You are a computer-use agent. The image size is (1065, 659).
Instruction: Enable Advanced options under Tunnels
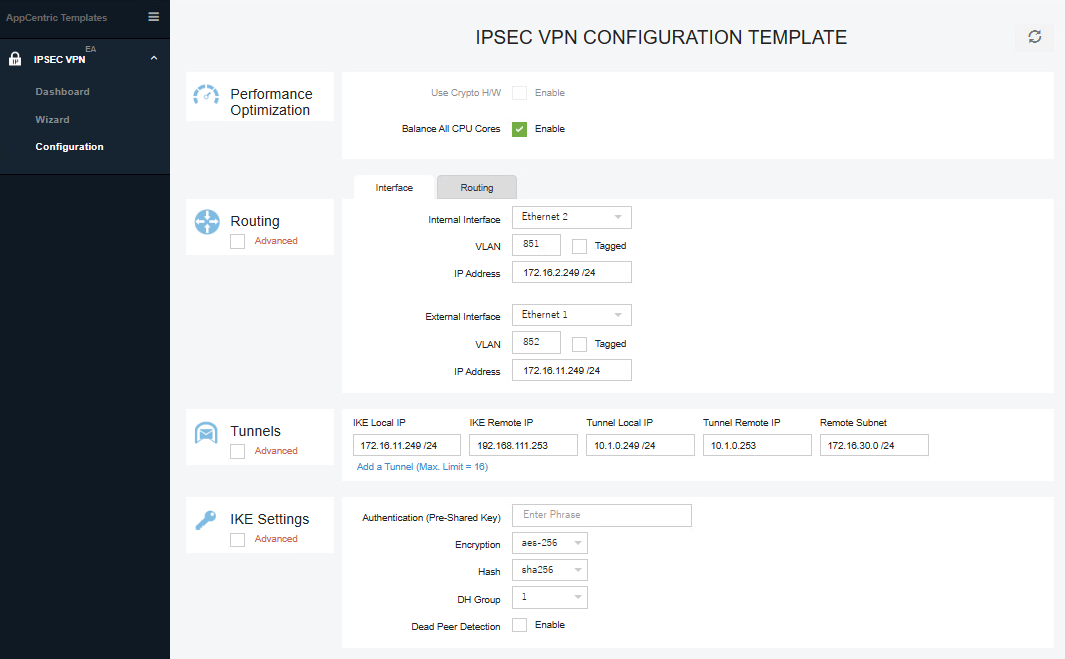pyautogui.click(x=237, y=450)
